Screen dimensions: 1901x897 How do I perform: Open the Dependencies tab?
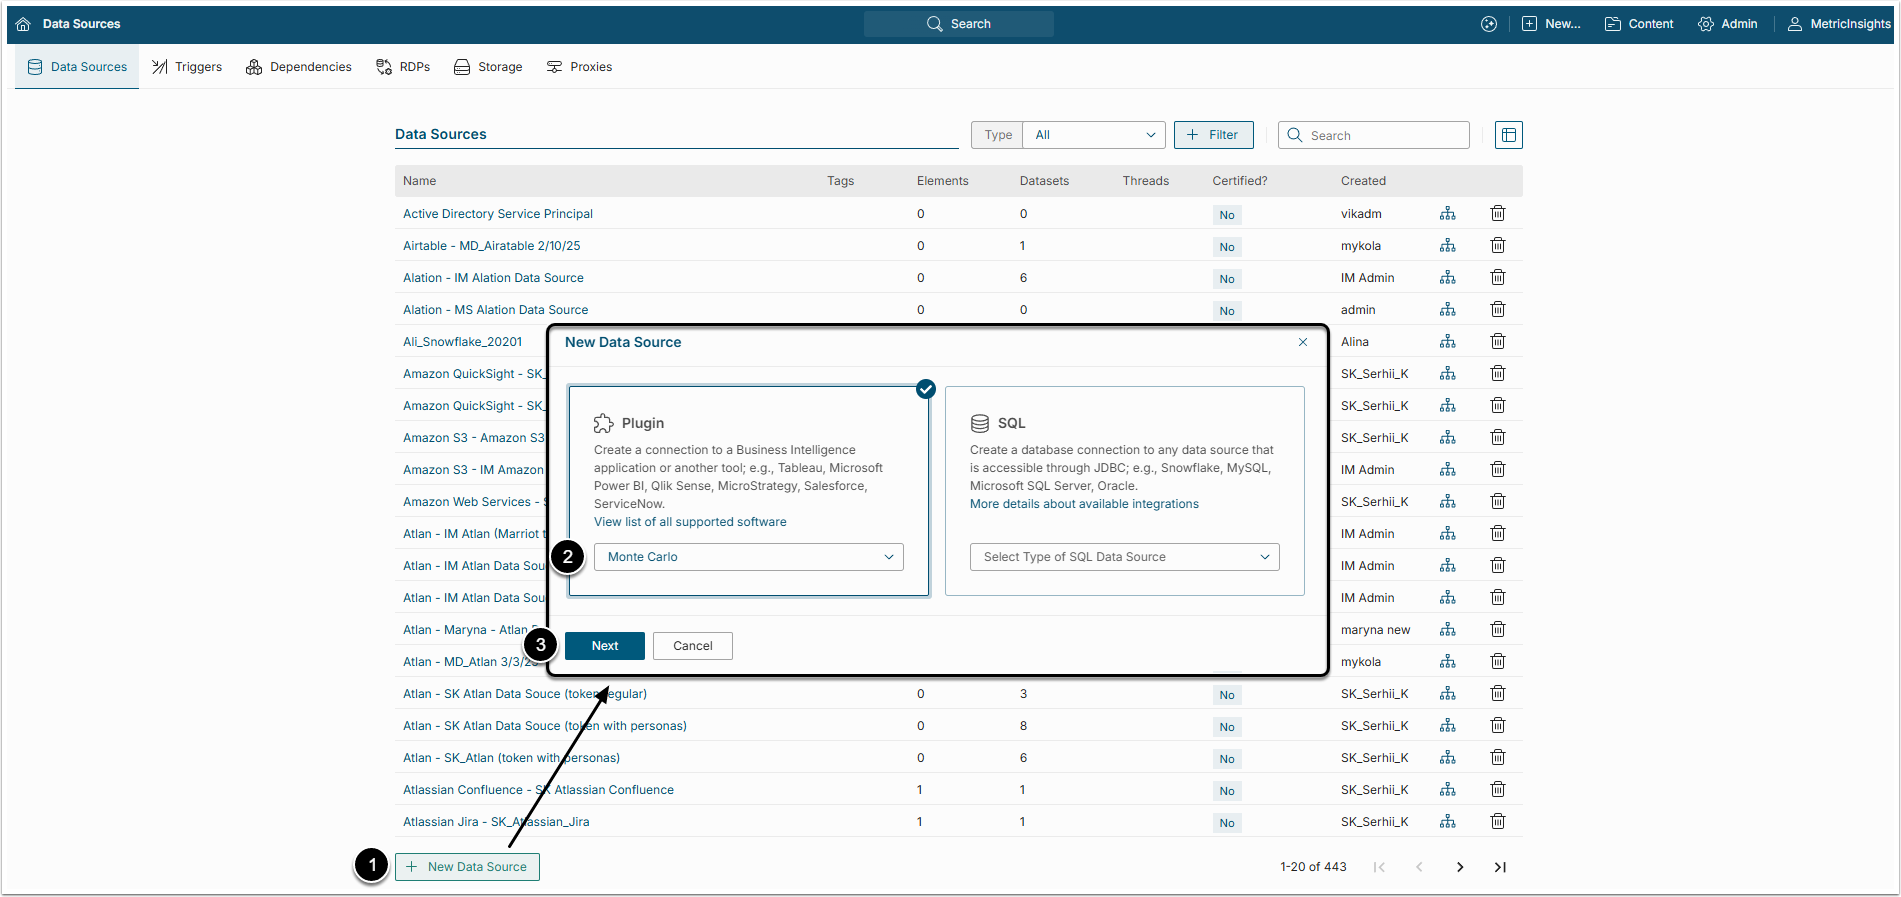coord(299,67)
